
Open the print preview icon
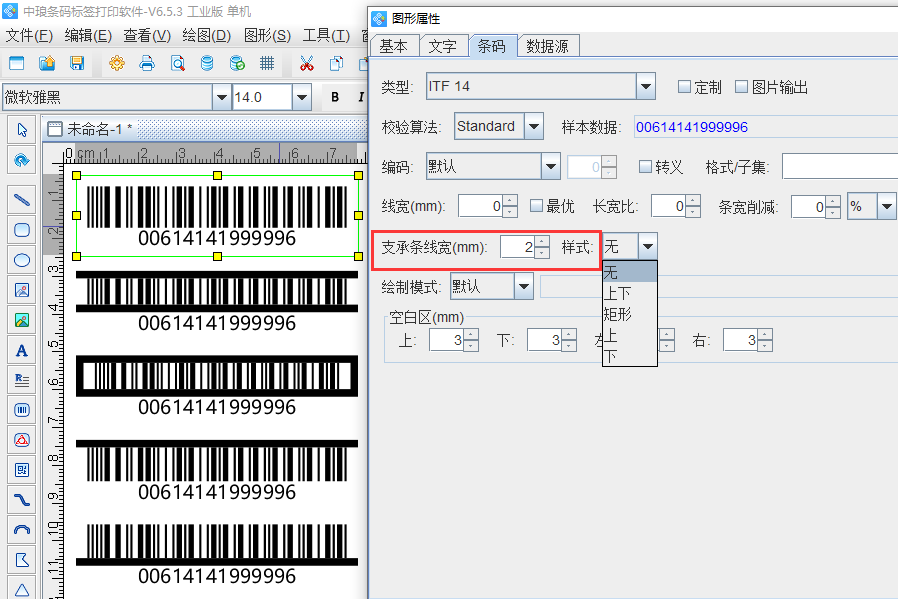coord(177,64)
